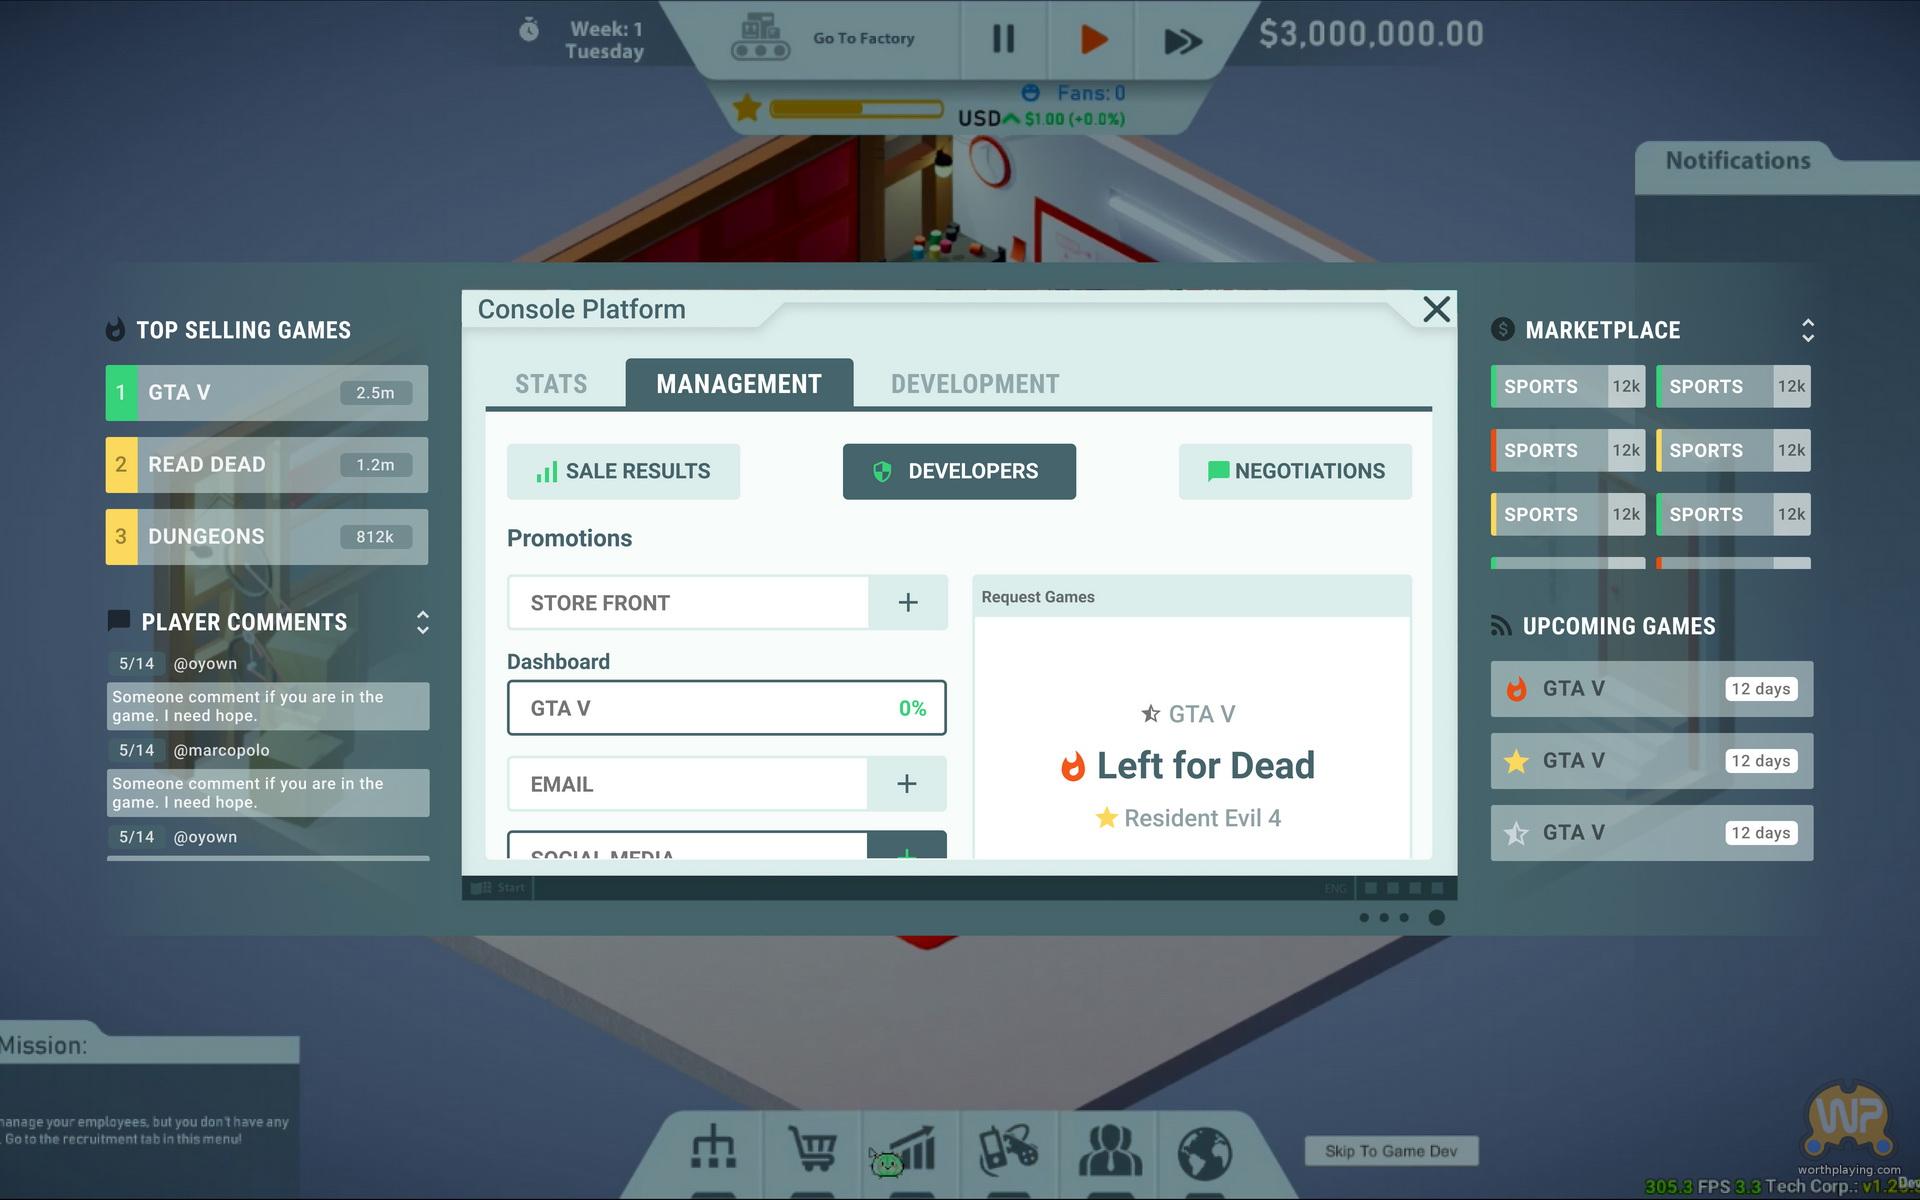
Task: Click the world globe icon
Action: click(x=1204, y=1152)
